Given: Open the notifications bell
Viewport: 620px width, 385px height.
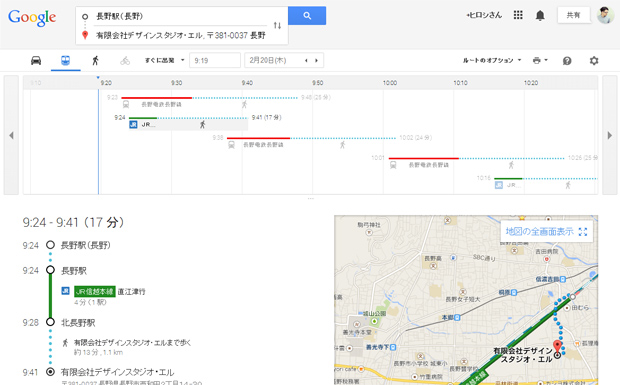Looking at the screenshot, I should 540,15.
